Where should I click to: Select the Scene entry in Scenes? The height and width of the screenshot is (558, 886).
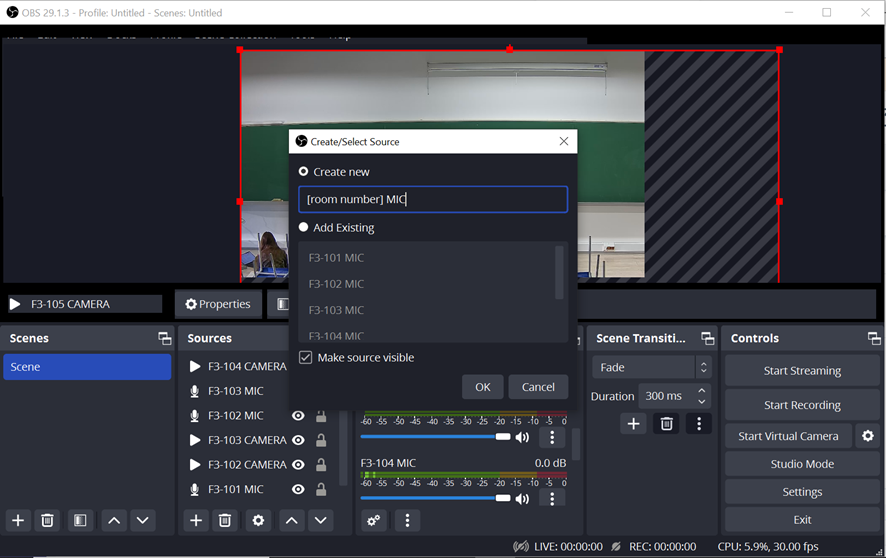coord(87,367)
